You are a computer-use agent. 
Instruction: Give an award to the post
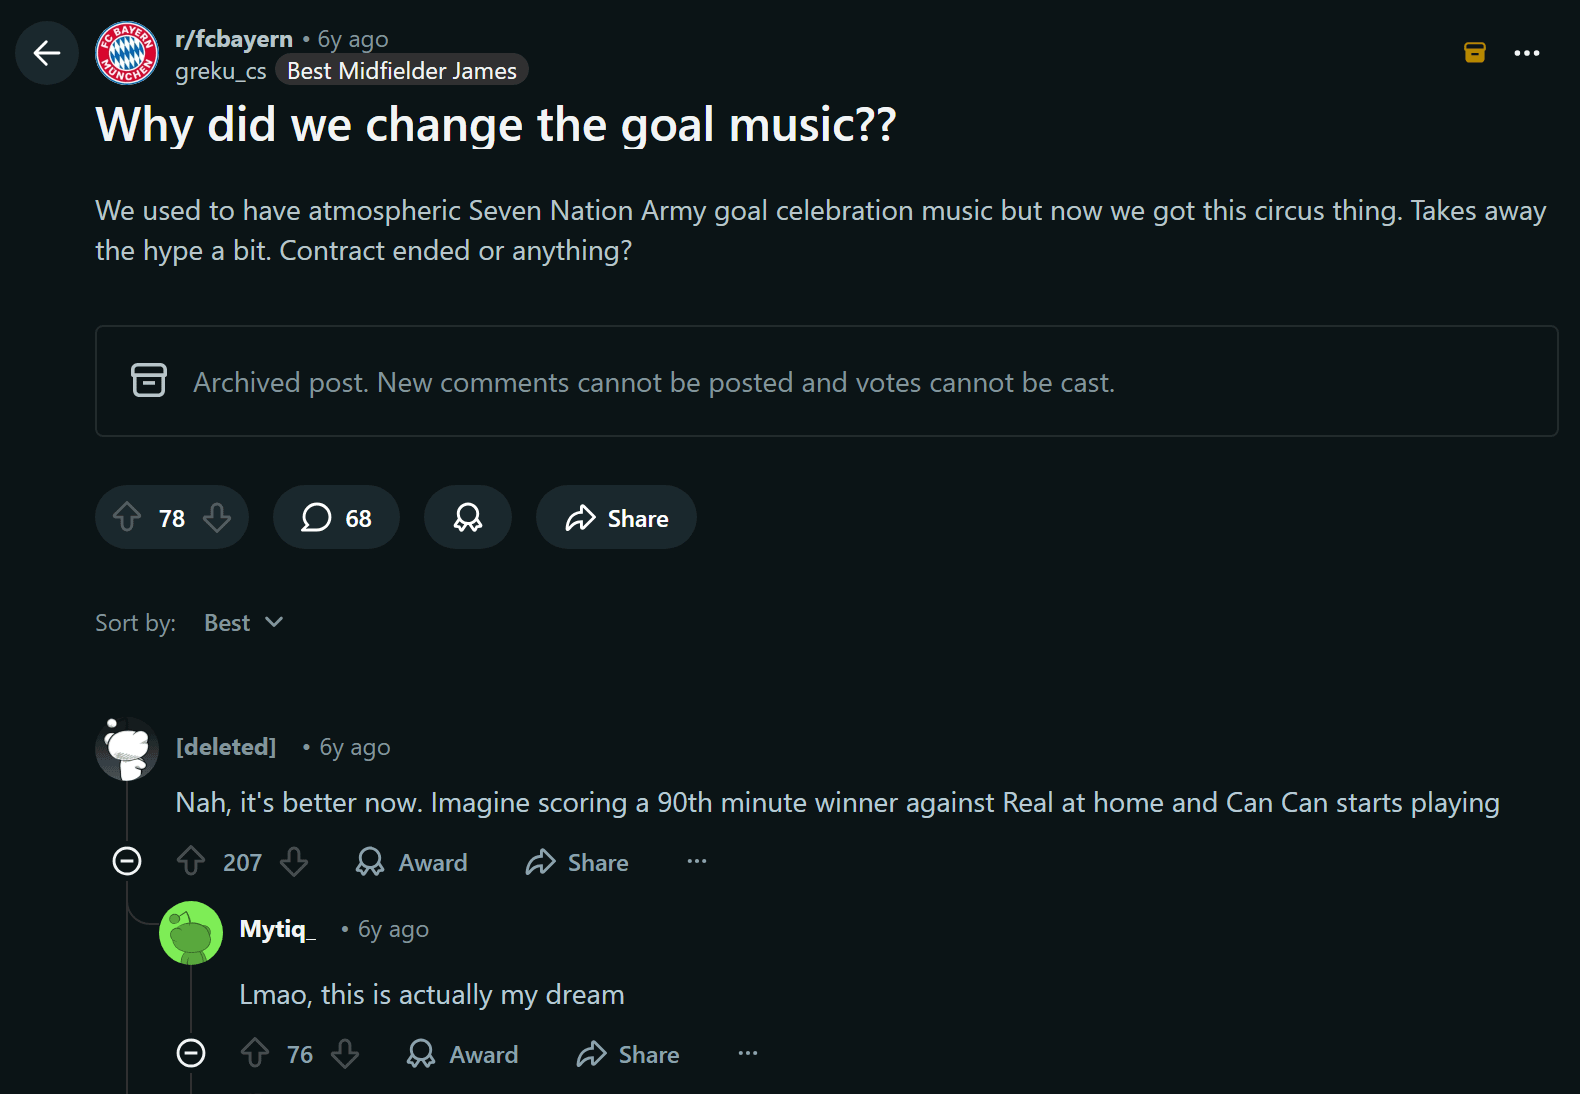coord(468,518)
